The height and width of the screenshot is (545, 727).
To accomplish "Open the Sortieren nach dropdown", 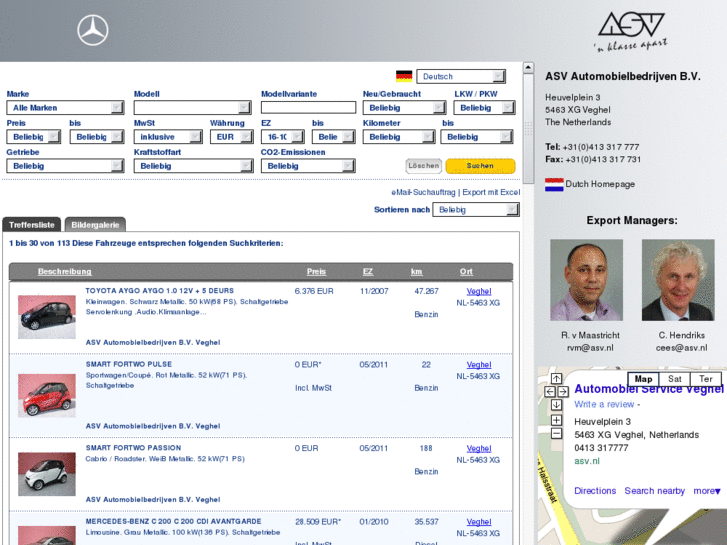I will coord(476,210).
